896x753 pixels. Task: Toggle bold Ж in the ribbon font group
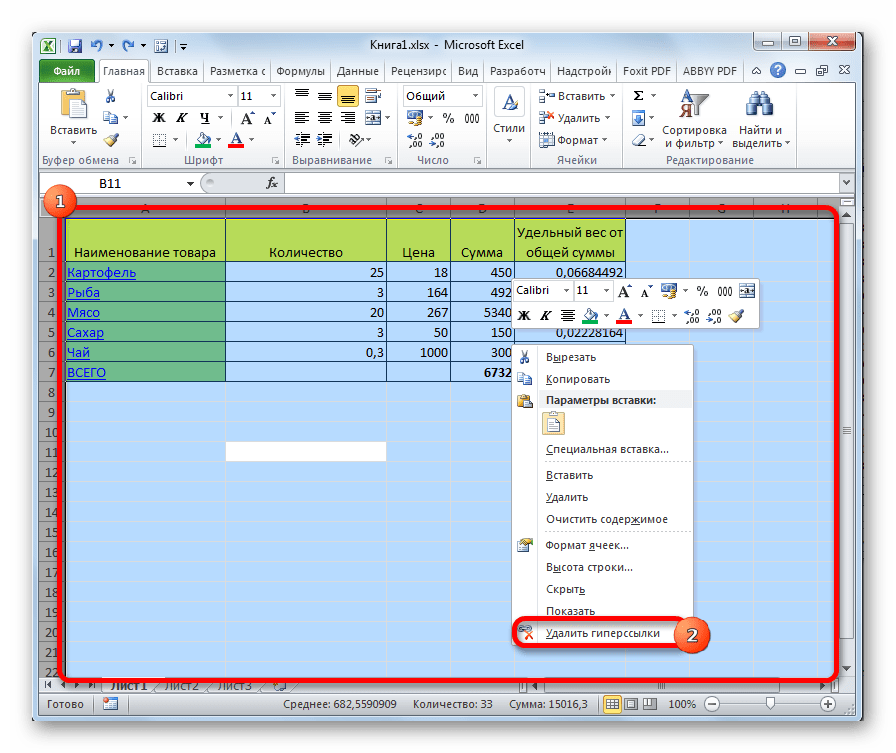(158, 118)
